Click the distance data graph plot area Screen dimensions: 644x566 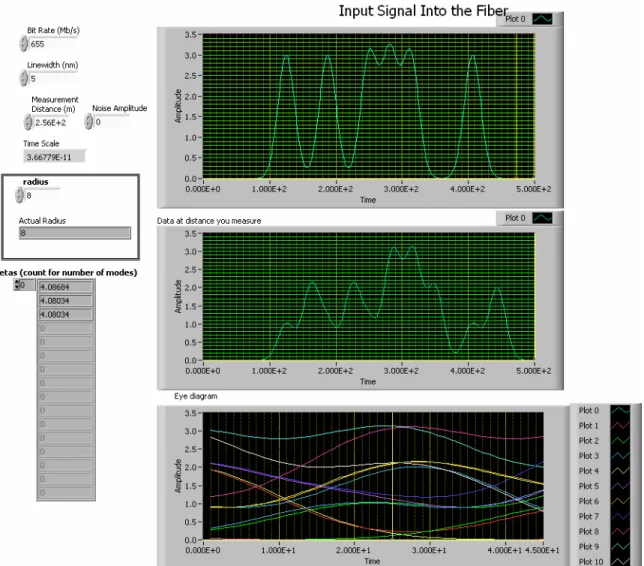point(368,297)
